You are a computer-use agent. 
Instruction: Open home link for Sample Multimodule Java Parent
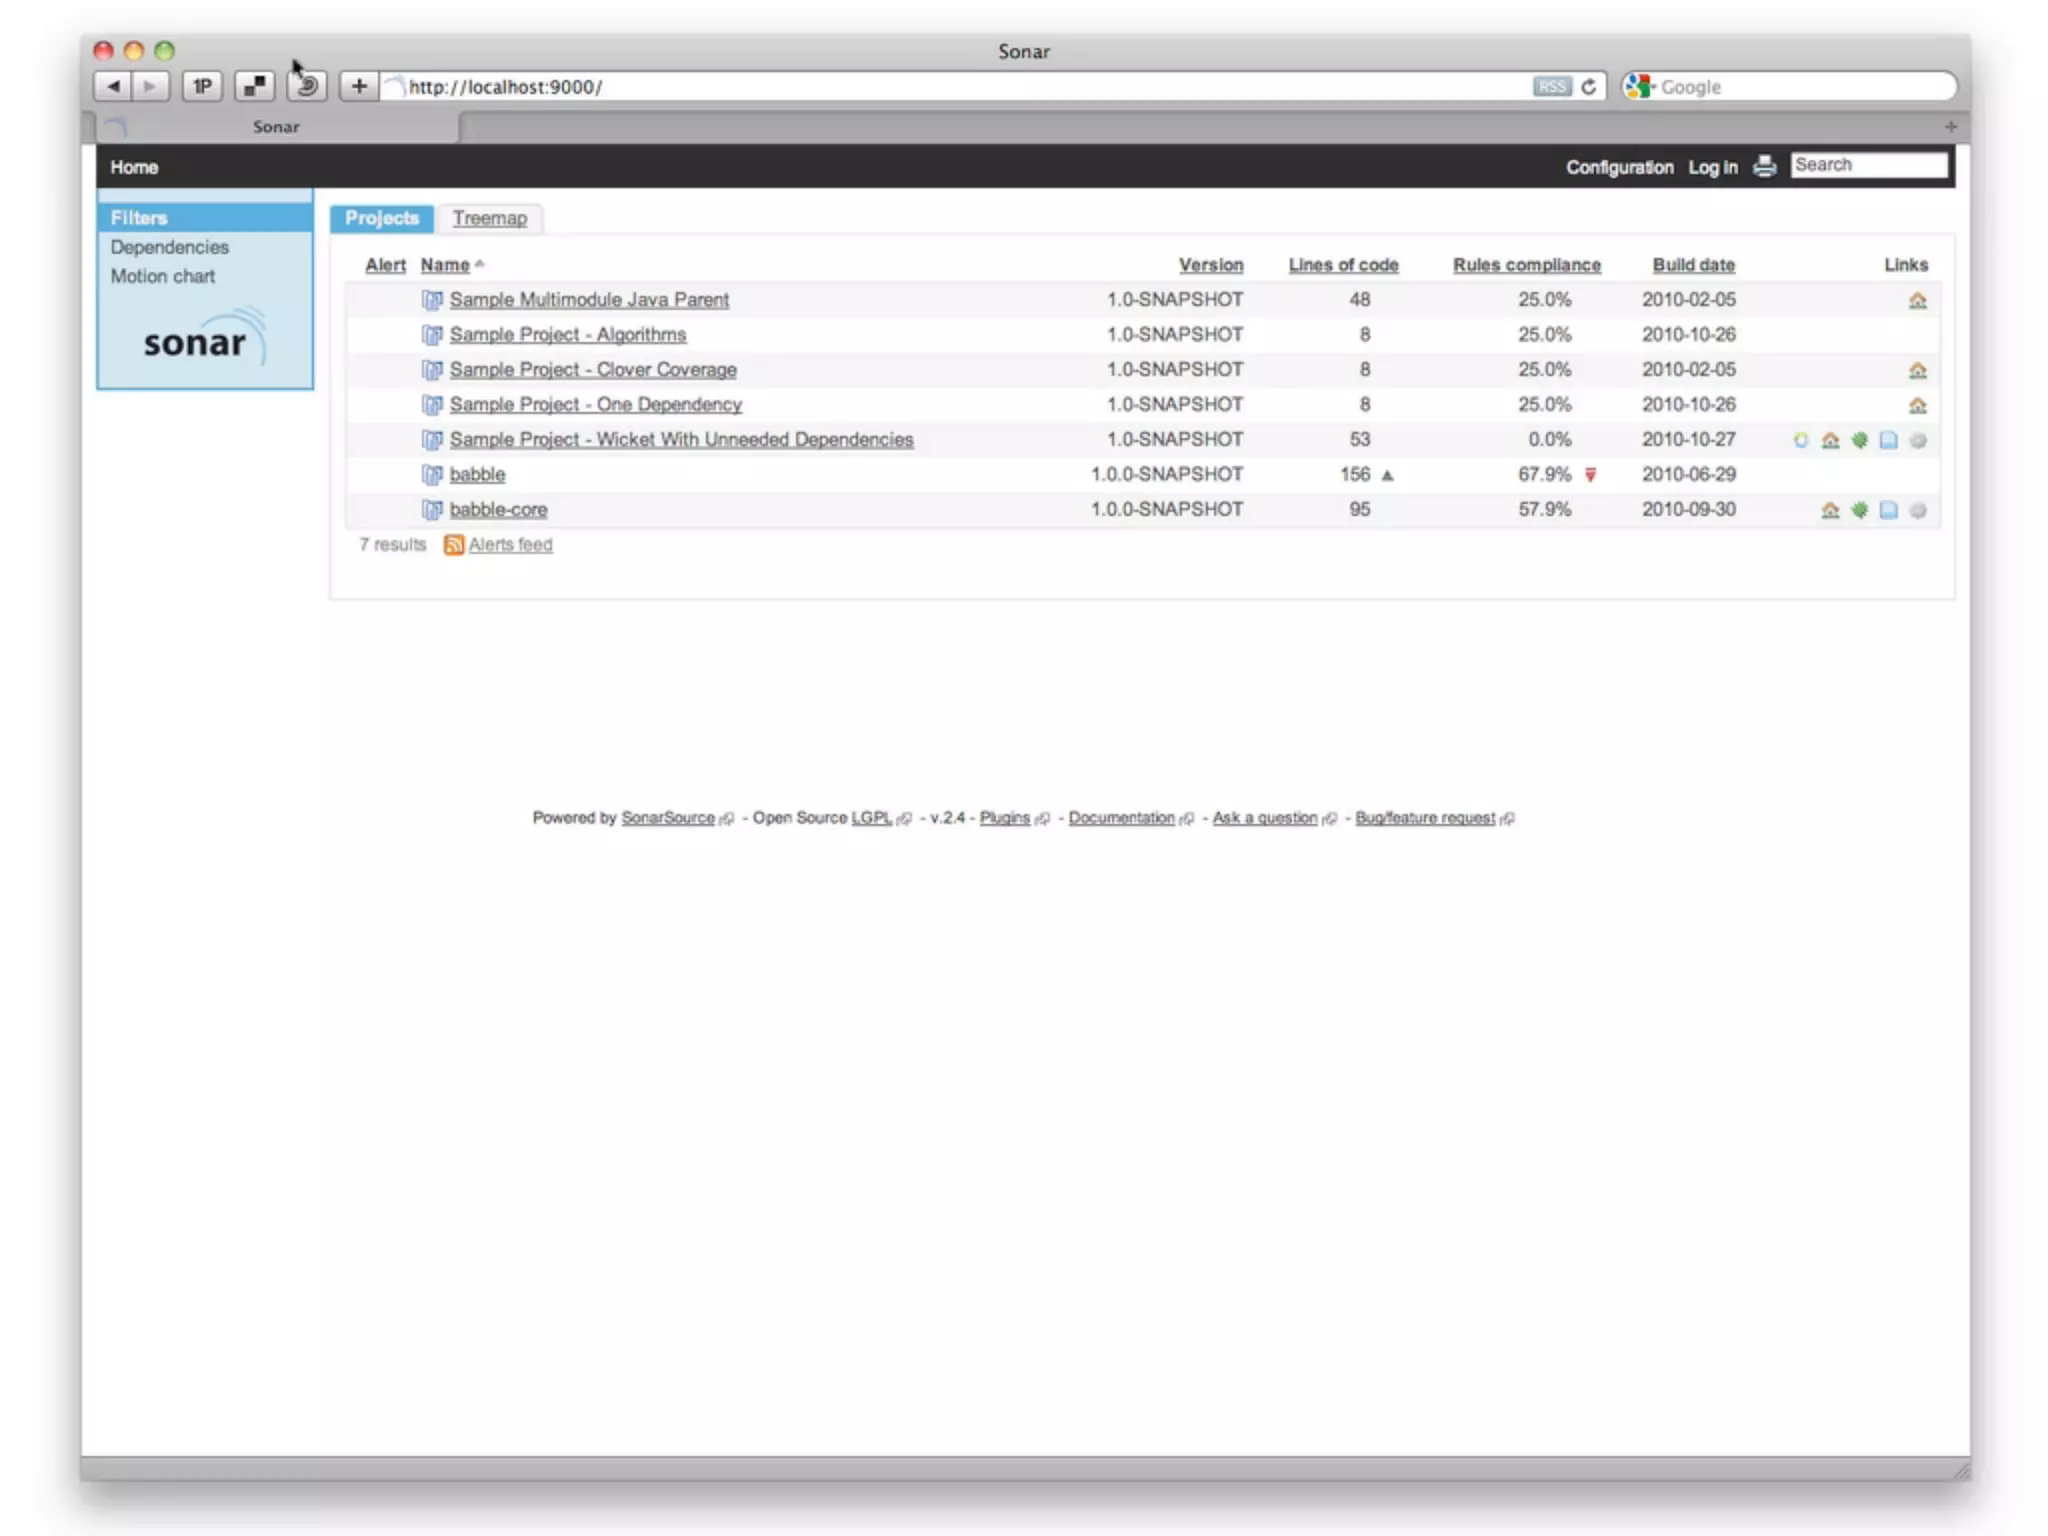(1917, 300)
